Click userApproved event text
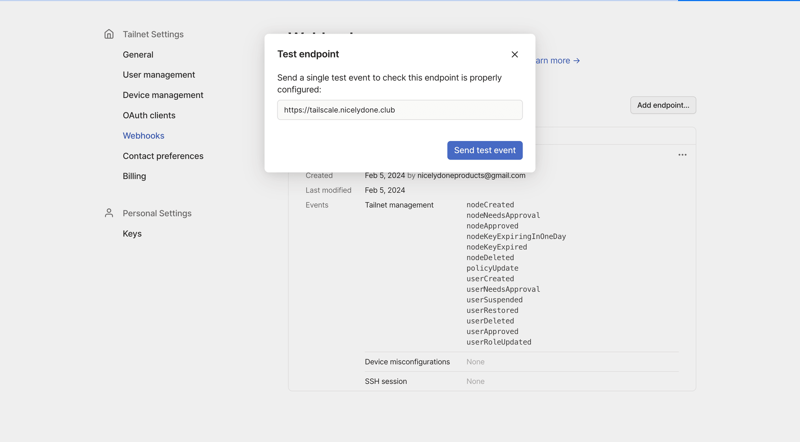This screenshot has height=442, width=800. (492, 331)
